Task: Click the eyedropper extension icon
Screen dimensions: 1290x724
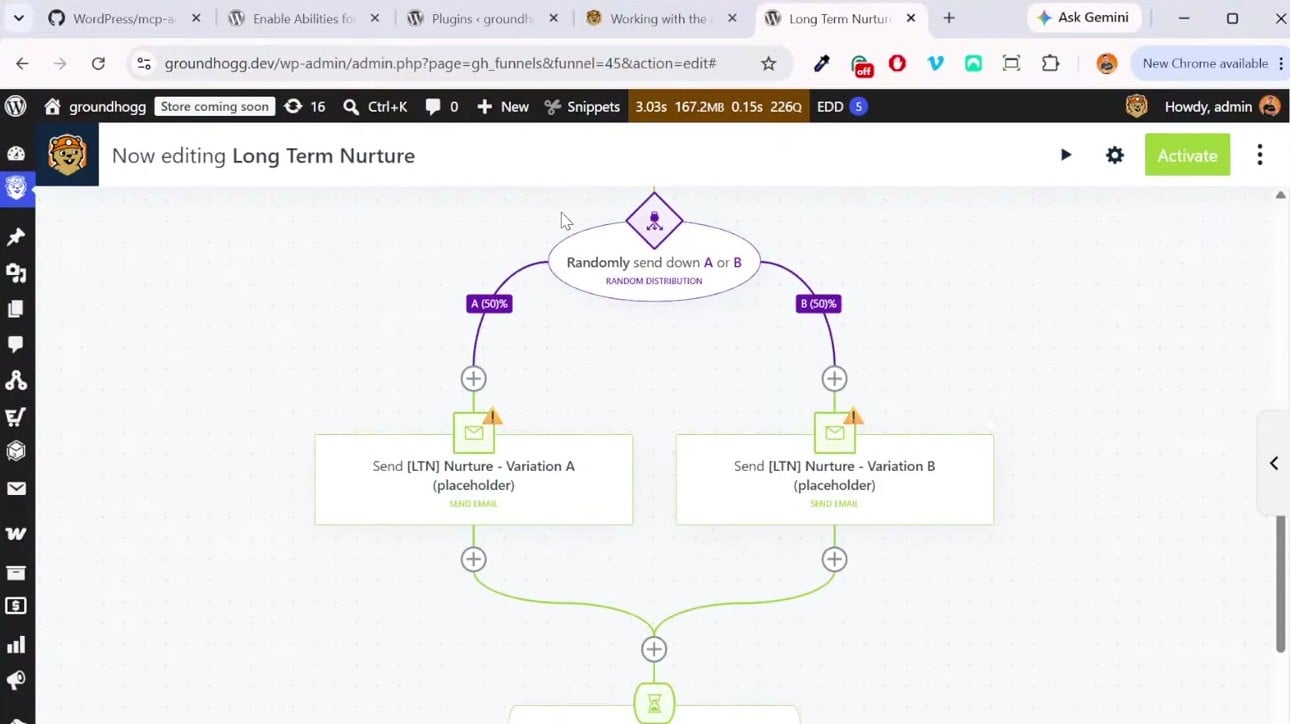Action: pos(822,63)
